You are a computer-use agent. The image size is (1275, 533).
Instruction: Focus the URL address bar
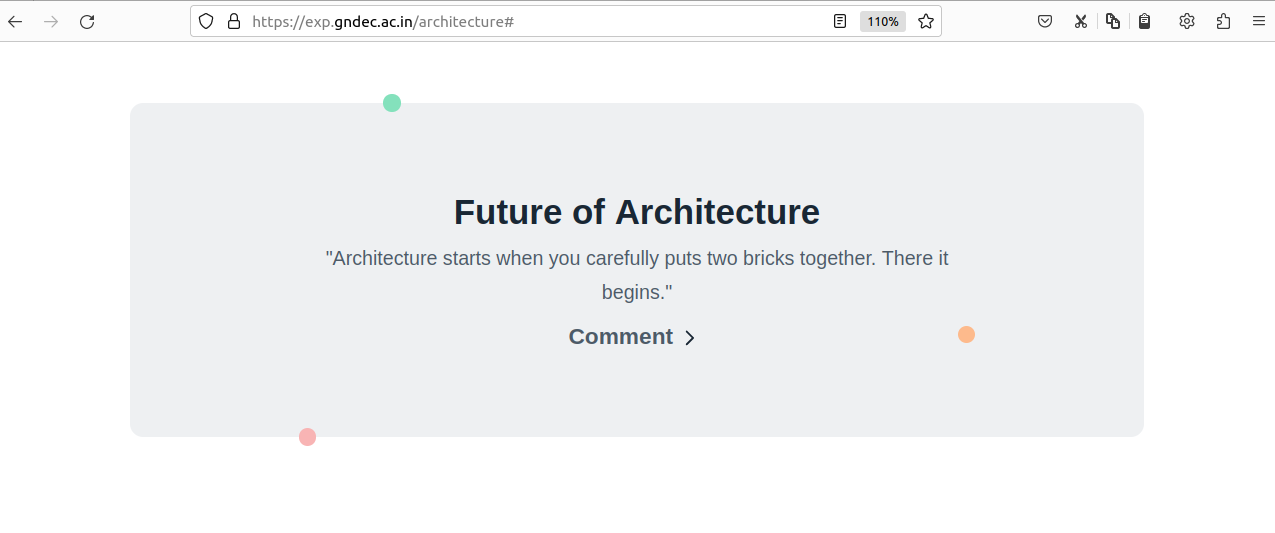[530, 21]
